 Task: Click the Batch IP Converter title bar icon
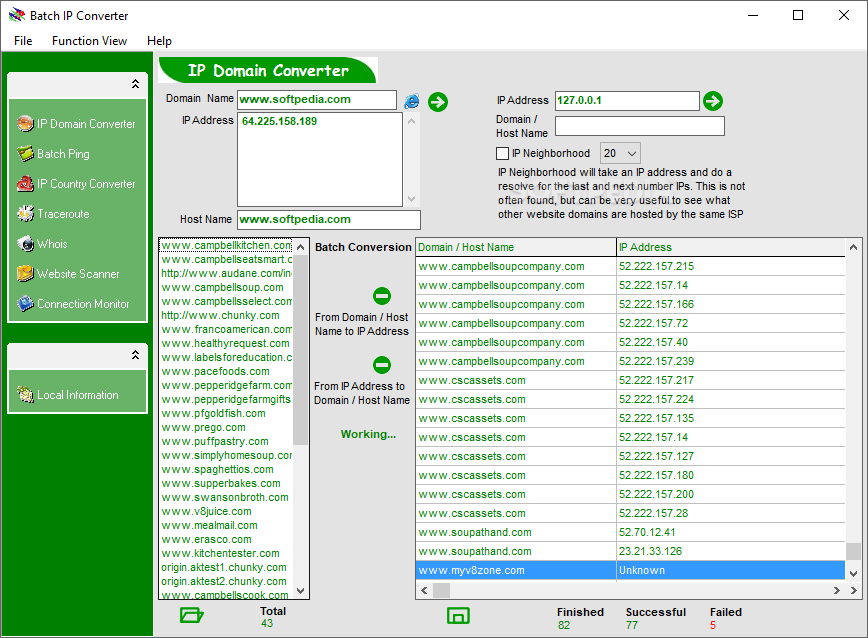17,15
